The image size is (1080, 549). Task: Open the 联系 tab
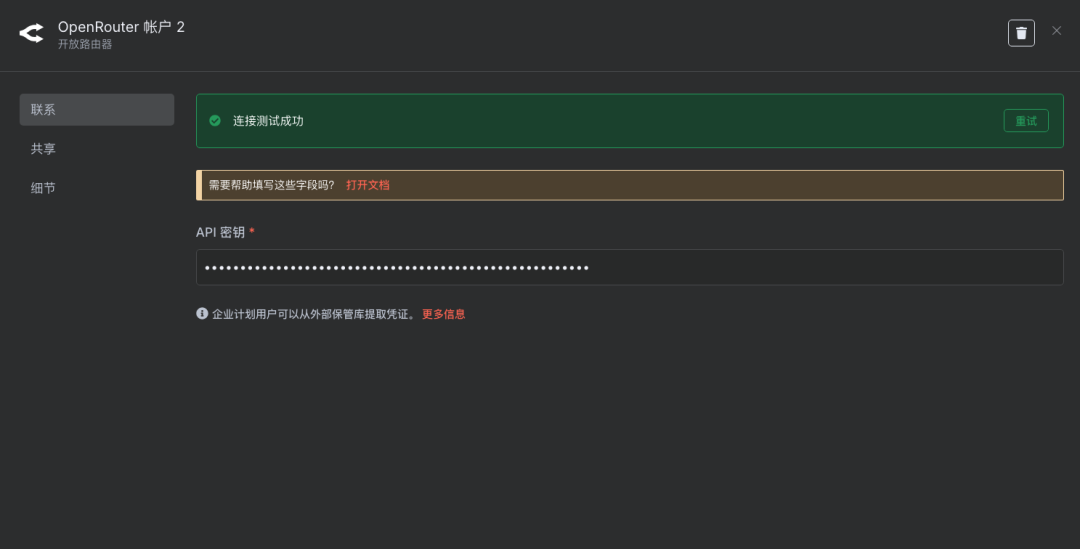pyautogui.click(x=96, y=110)
